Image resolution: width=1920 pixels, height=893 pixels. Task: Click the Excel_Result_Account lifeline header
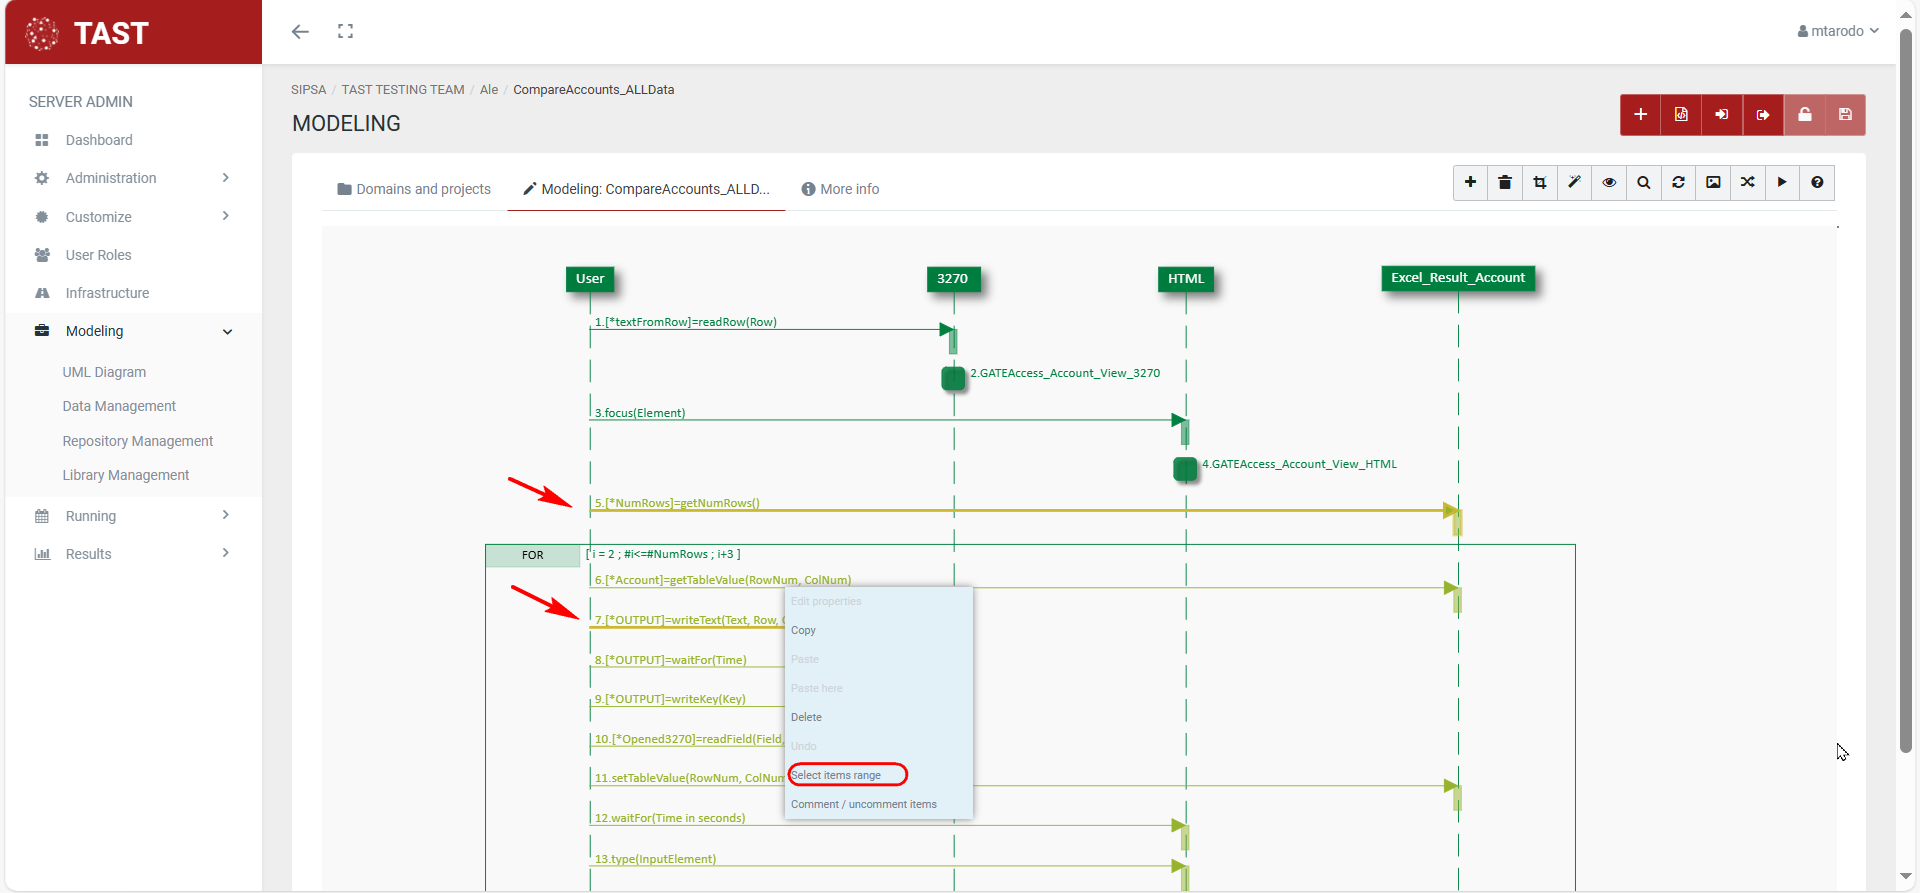pyautogui.click(x=1457, y=278)
